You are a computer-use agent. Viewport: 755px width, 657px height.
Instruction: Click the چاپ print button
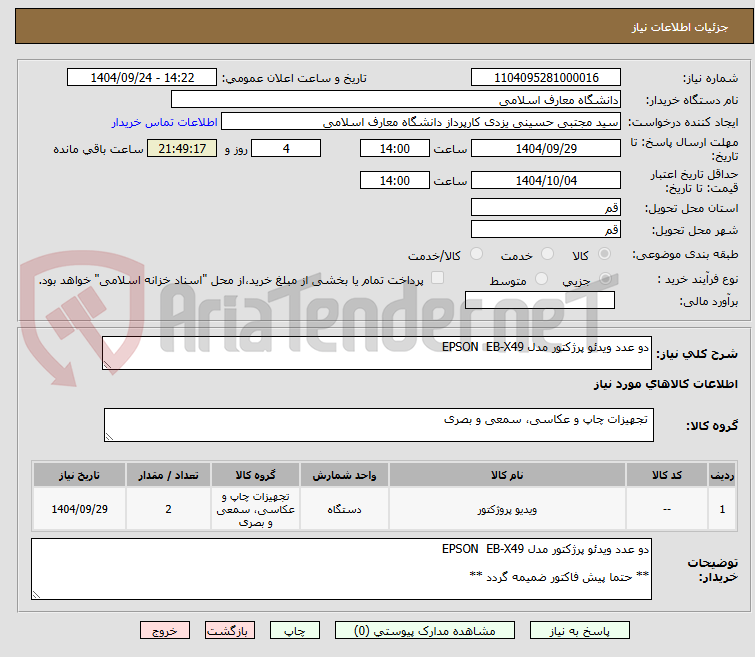[x=295, y=631]
